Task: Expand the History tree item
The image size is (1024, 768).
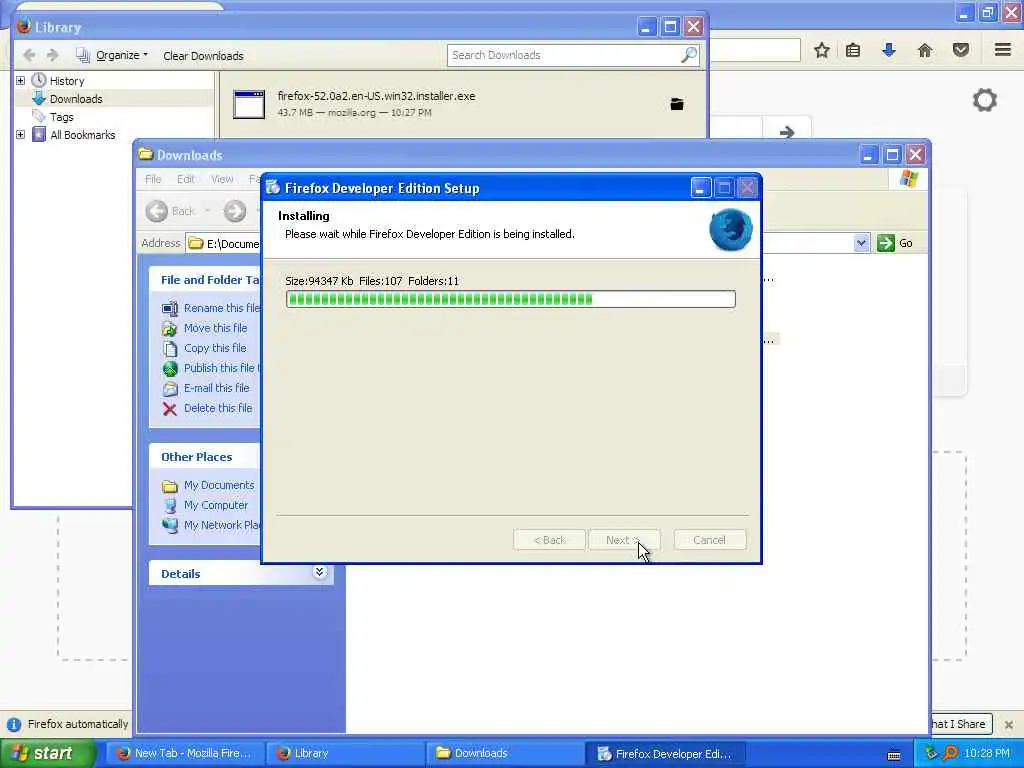Action: coord(20,80)
